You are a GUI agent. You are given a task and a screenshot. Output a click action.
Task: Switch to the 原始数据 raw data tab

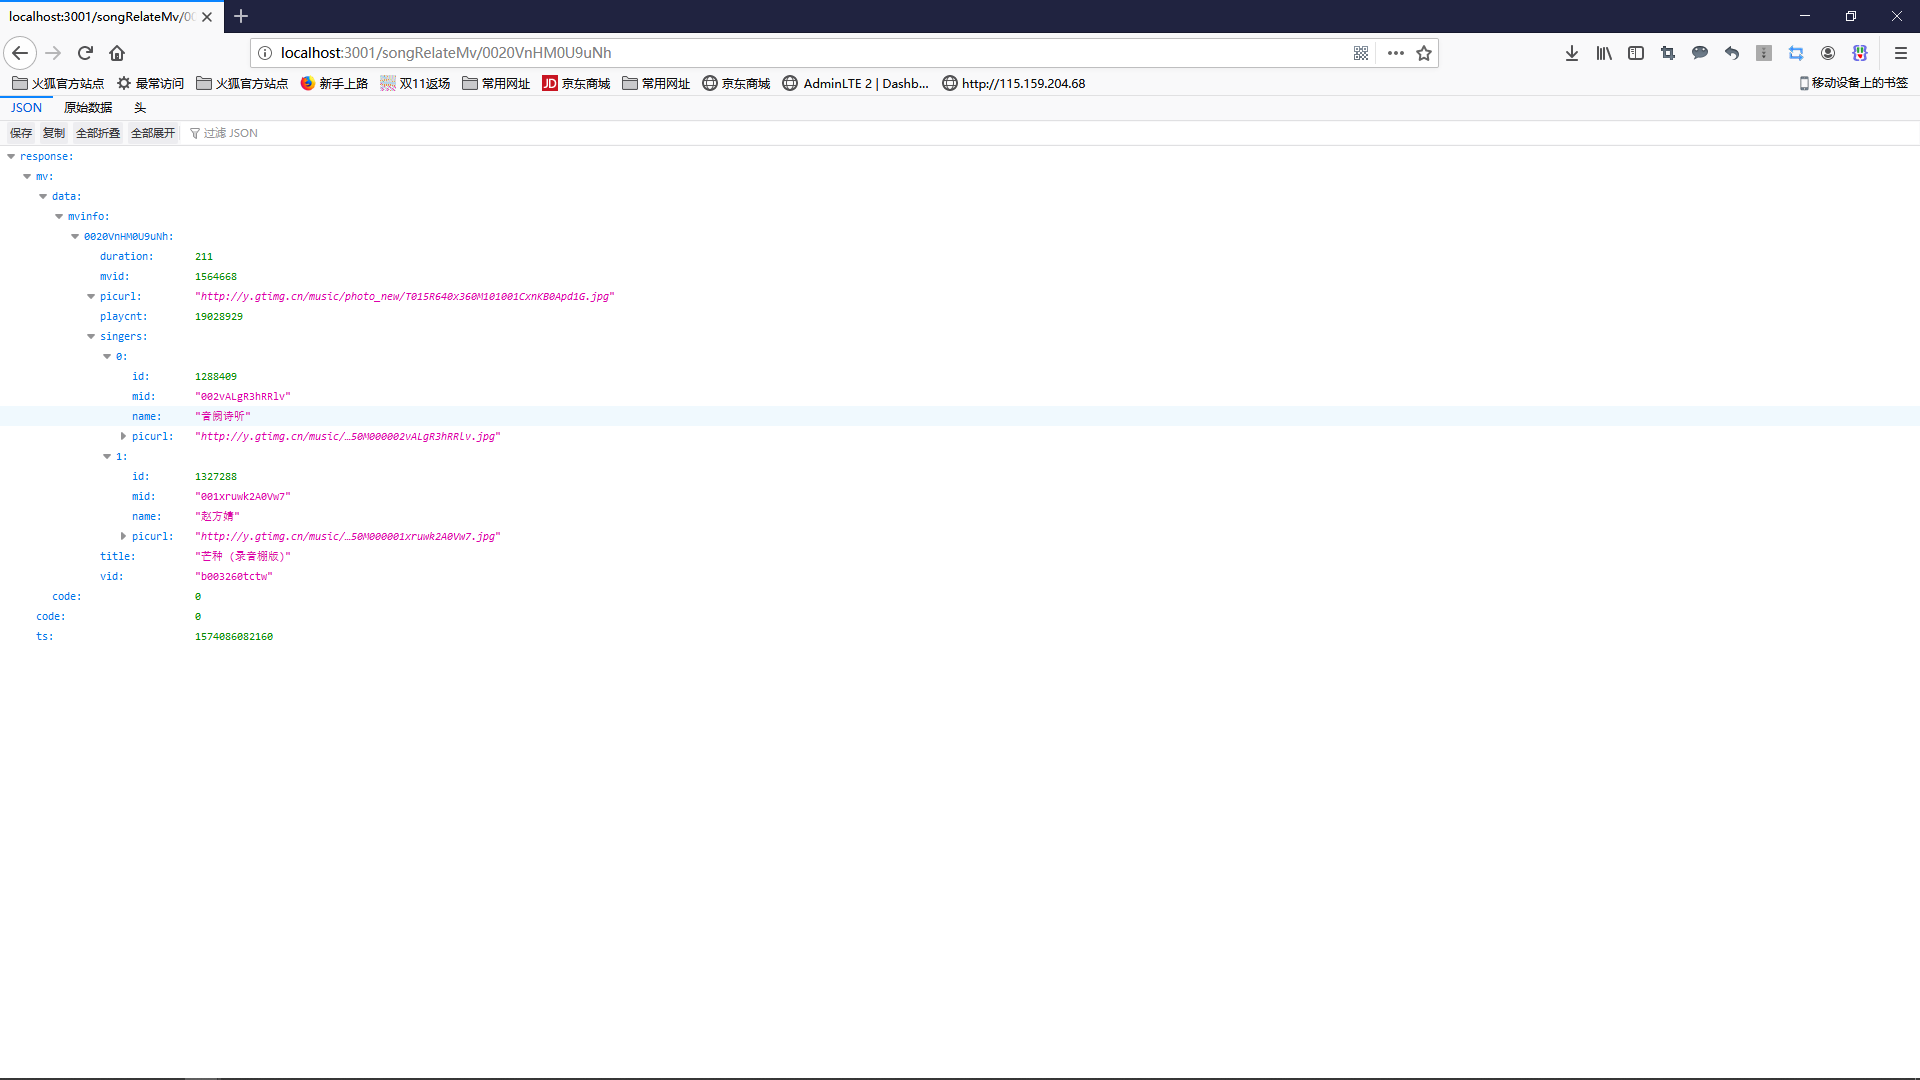[x=88, y=108]
